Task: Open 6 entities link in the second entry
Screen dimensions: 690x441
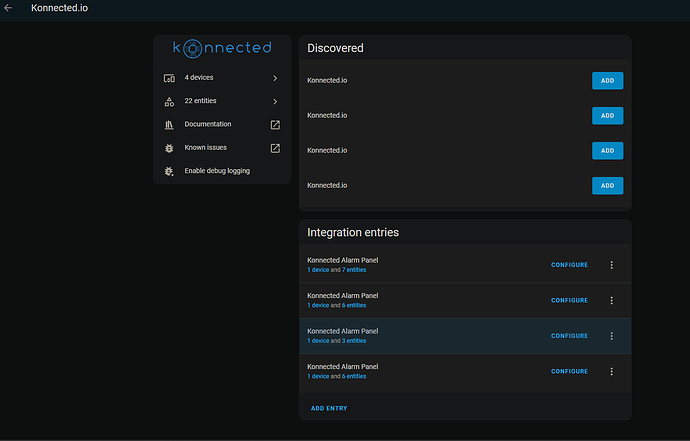Action: [354, 305]
